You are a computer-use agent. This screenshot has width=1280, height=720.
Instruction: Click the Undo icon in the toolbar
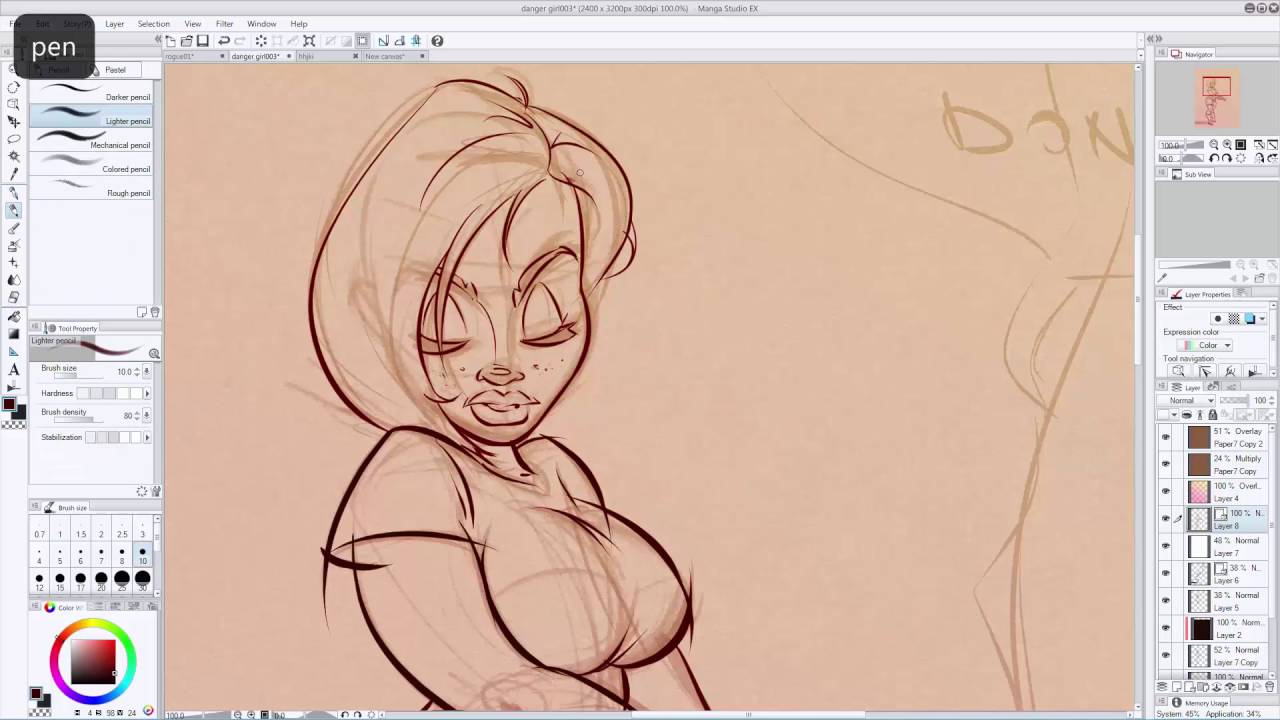click(224, 40)
